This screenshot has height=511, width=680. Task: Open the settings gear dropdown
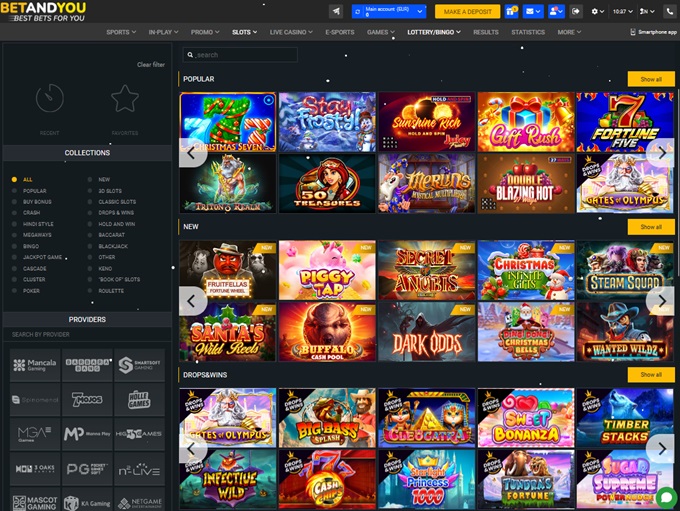point(598,11)
